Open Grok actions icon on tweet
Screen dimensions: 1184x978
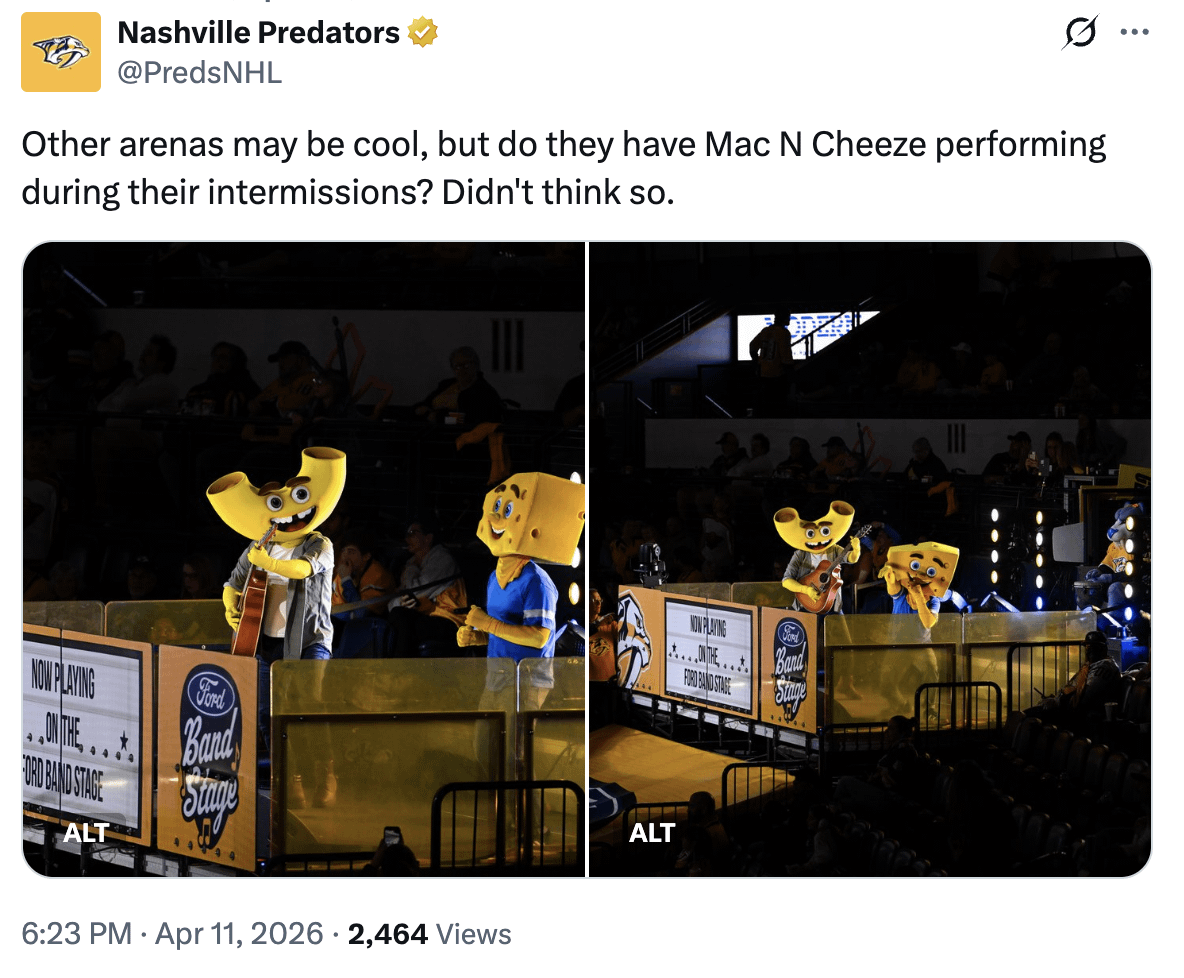tap(1081, 33)
